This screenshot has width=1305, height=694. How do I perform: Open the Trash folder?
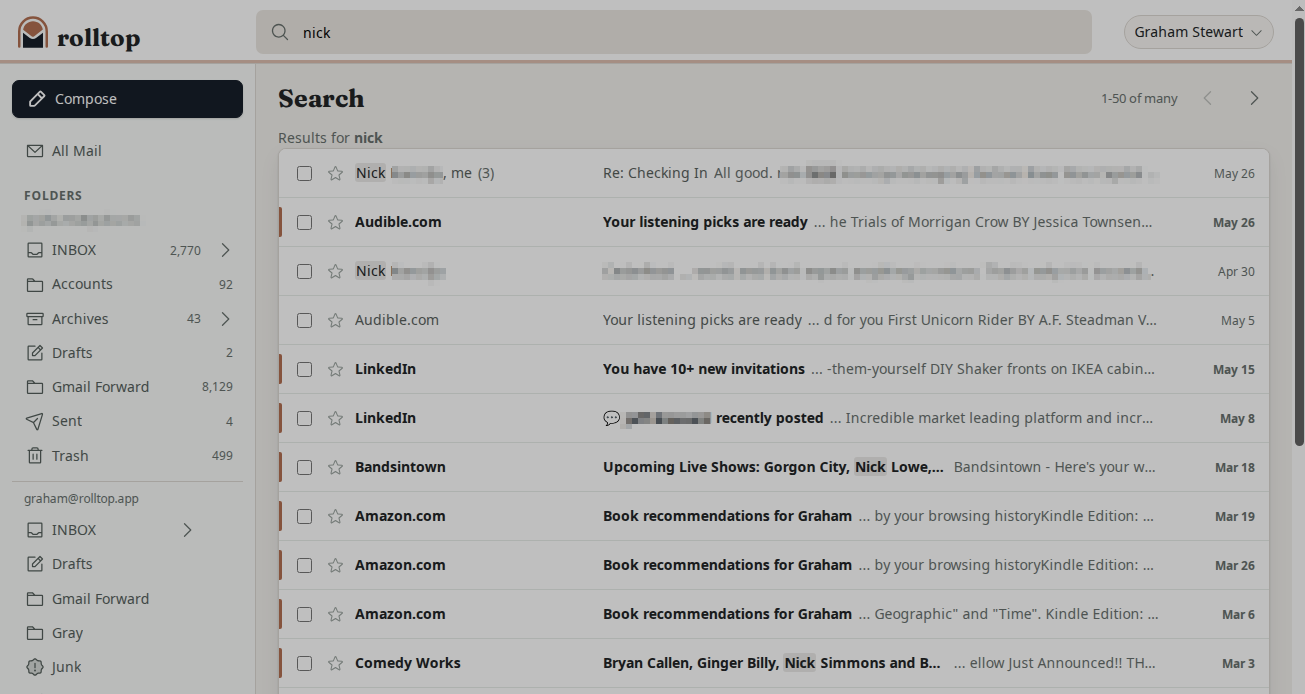coord(127,456)
